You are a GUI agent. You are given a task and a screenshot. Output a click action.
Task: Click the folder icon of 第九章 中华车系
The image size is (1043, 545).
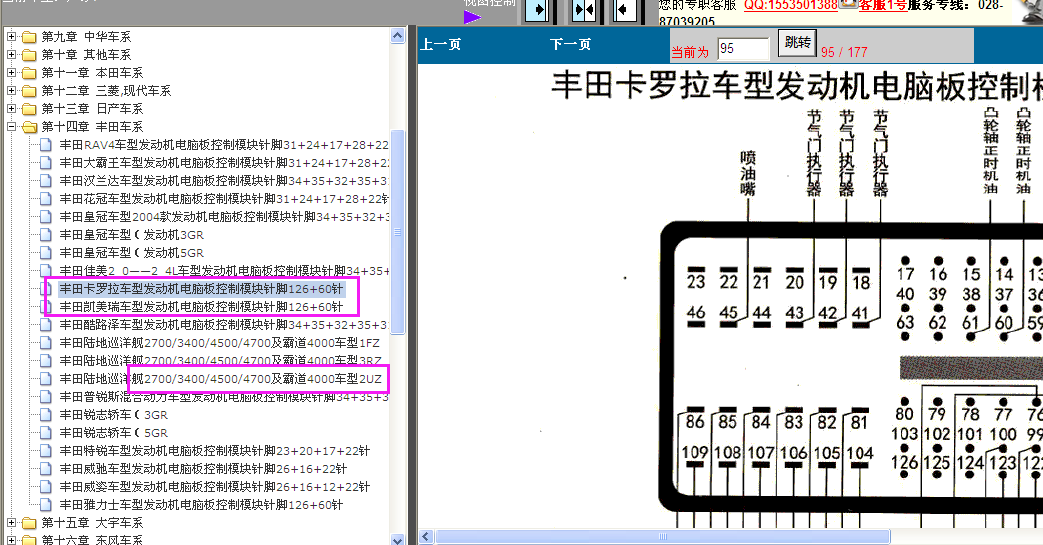29,37
